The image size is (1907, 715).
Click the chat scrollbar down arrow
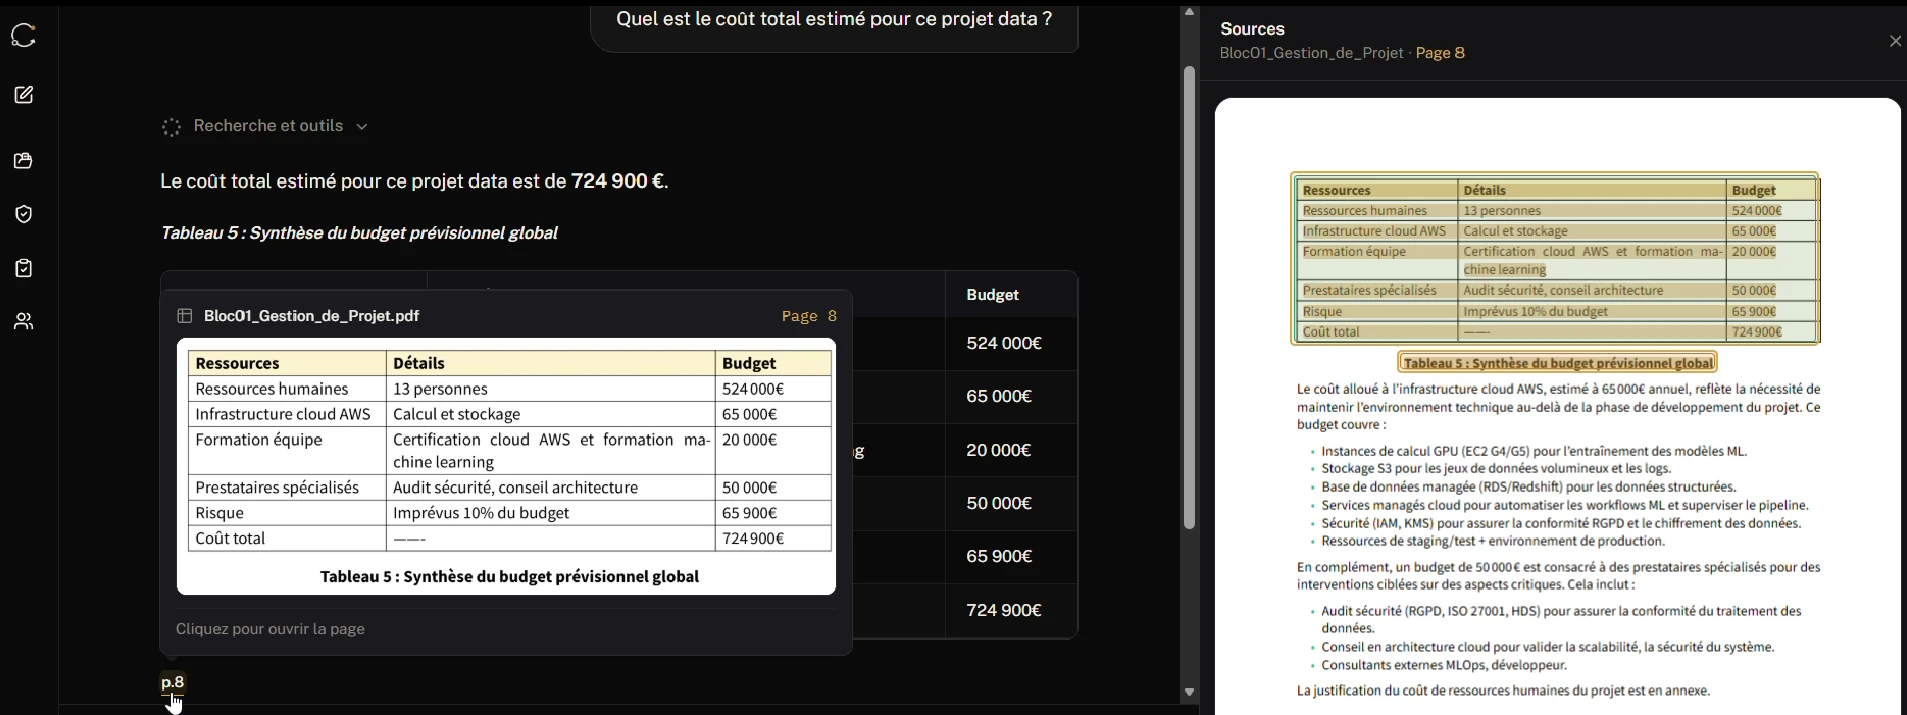(1189, 692)
